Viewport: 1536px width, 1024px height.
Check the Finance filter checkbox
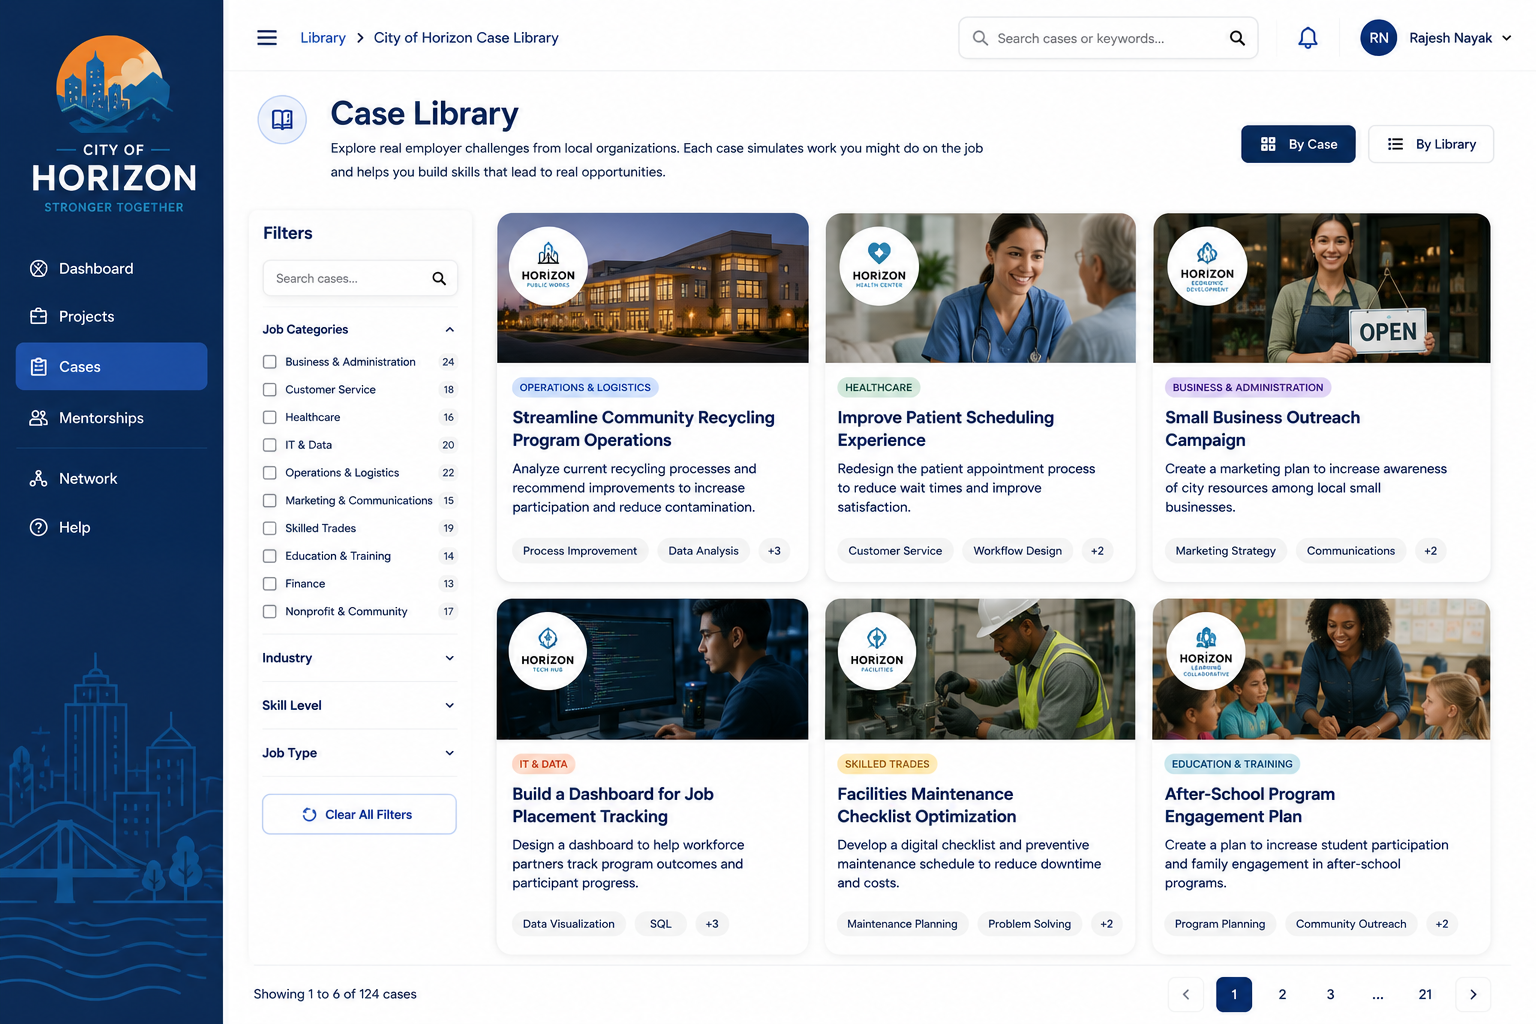[x=269, y=584]
